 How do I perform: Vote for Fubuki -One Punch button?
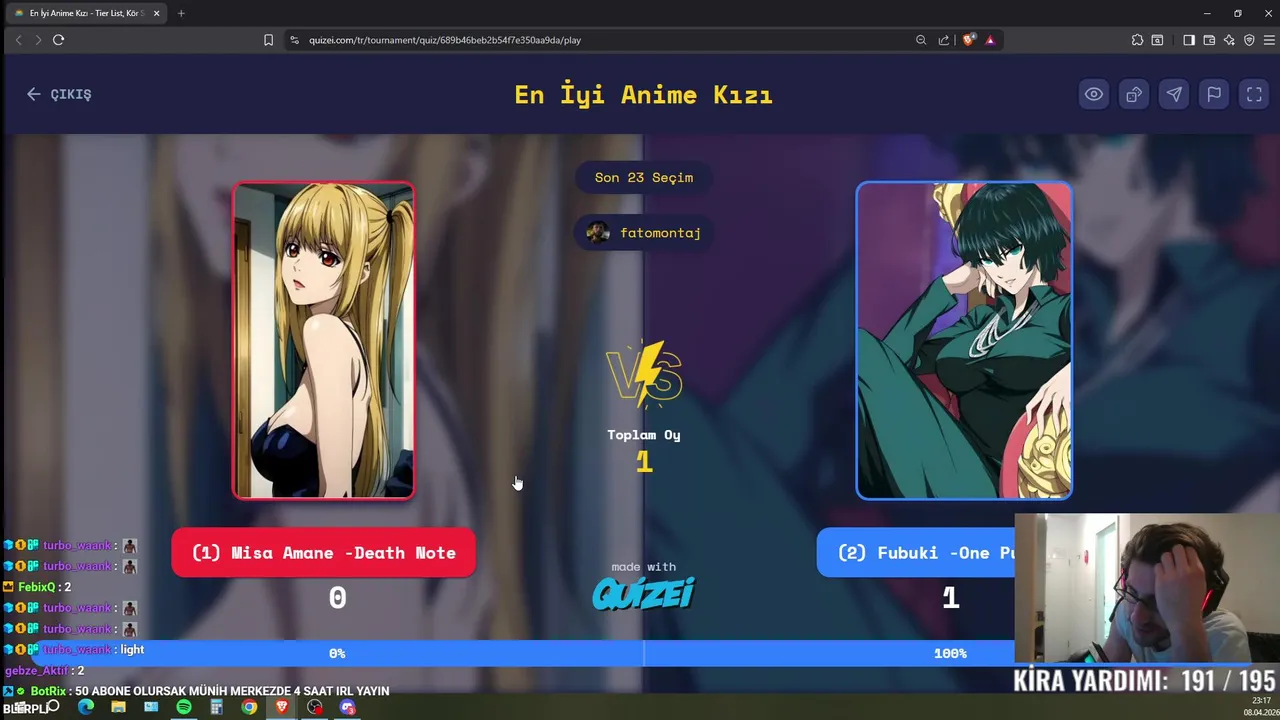pos(917,553)
